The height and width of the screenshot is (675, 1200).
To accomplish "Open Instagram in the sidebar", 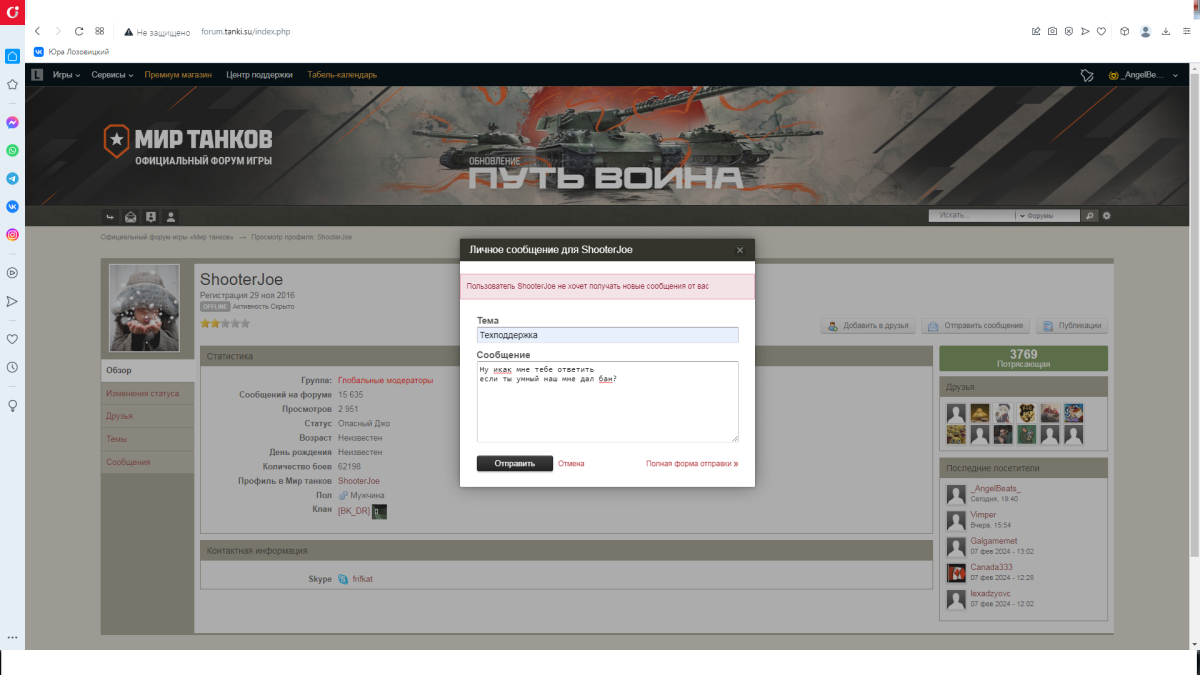I will click(12, 234).
